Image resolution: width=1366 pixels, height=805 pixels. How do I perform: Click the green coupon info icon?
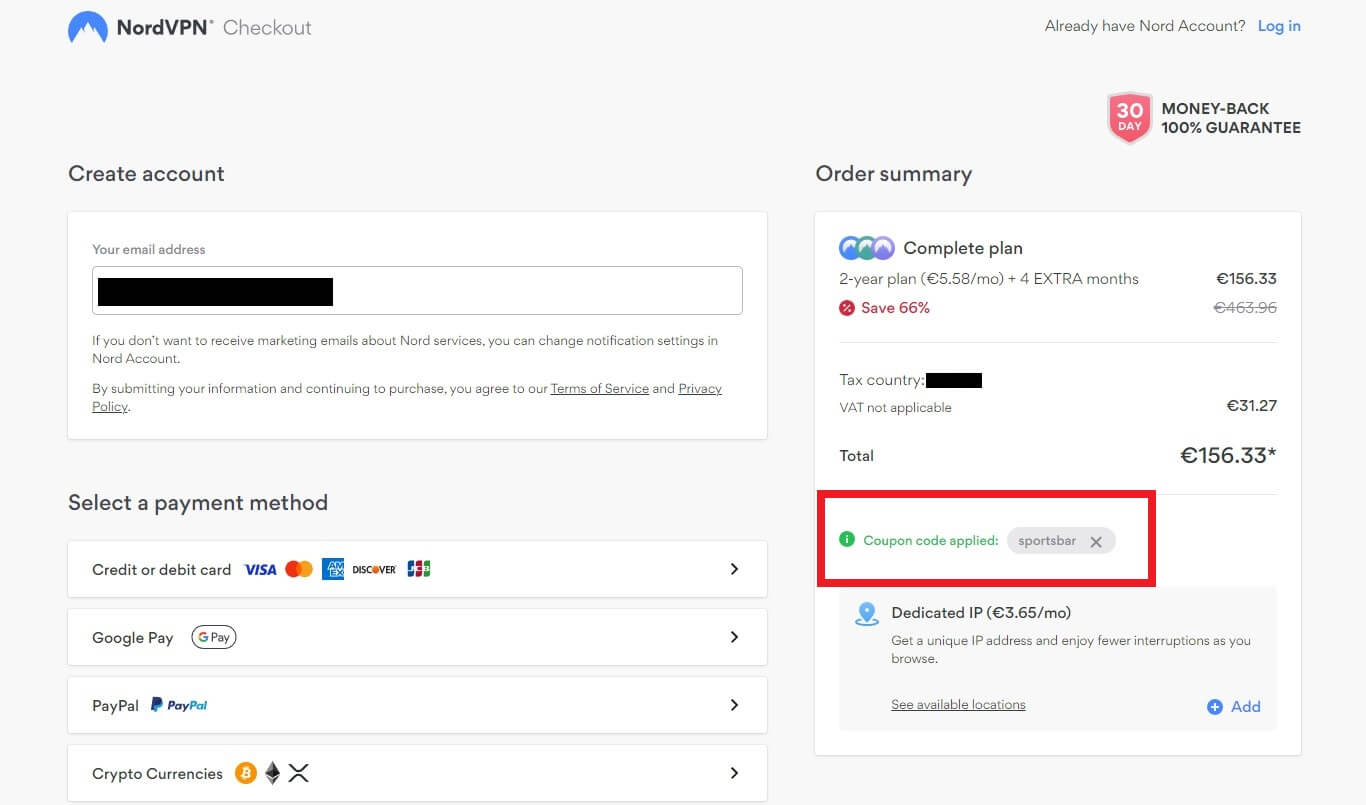click(847, 540)
